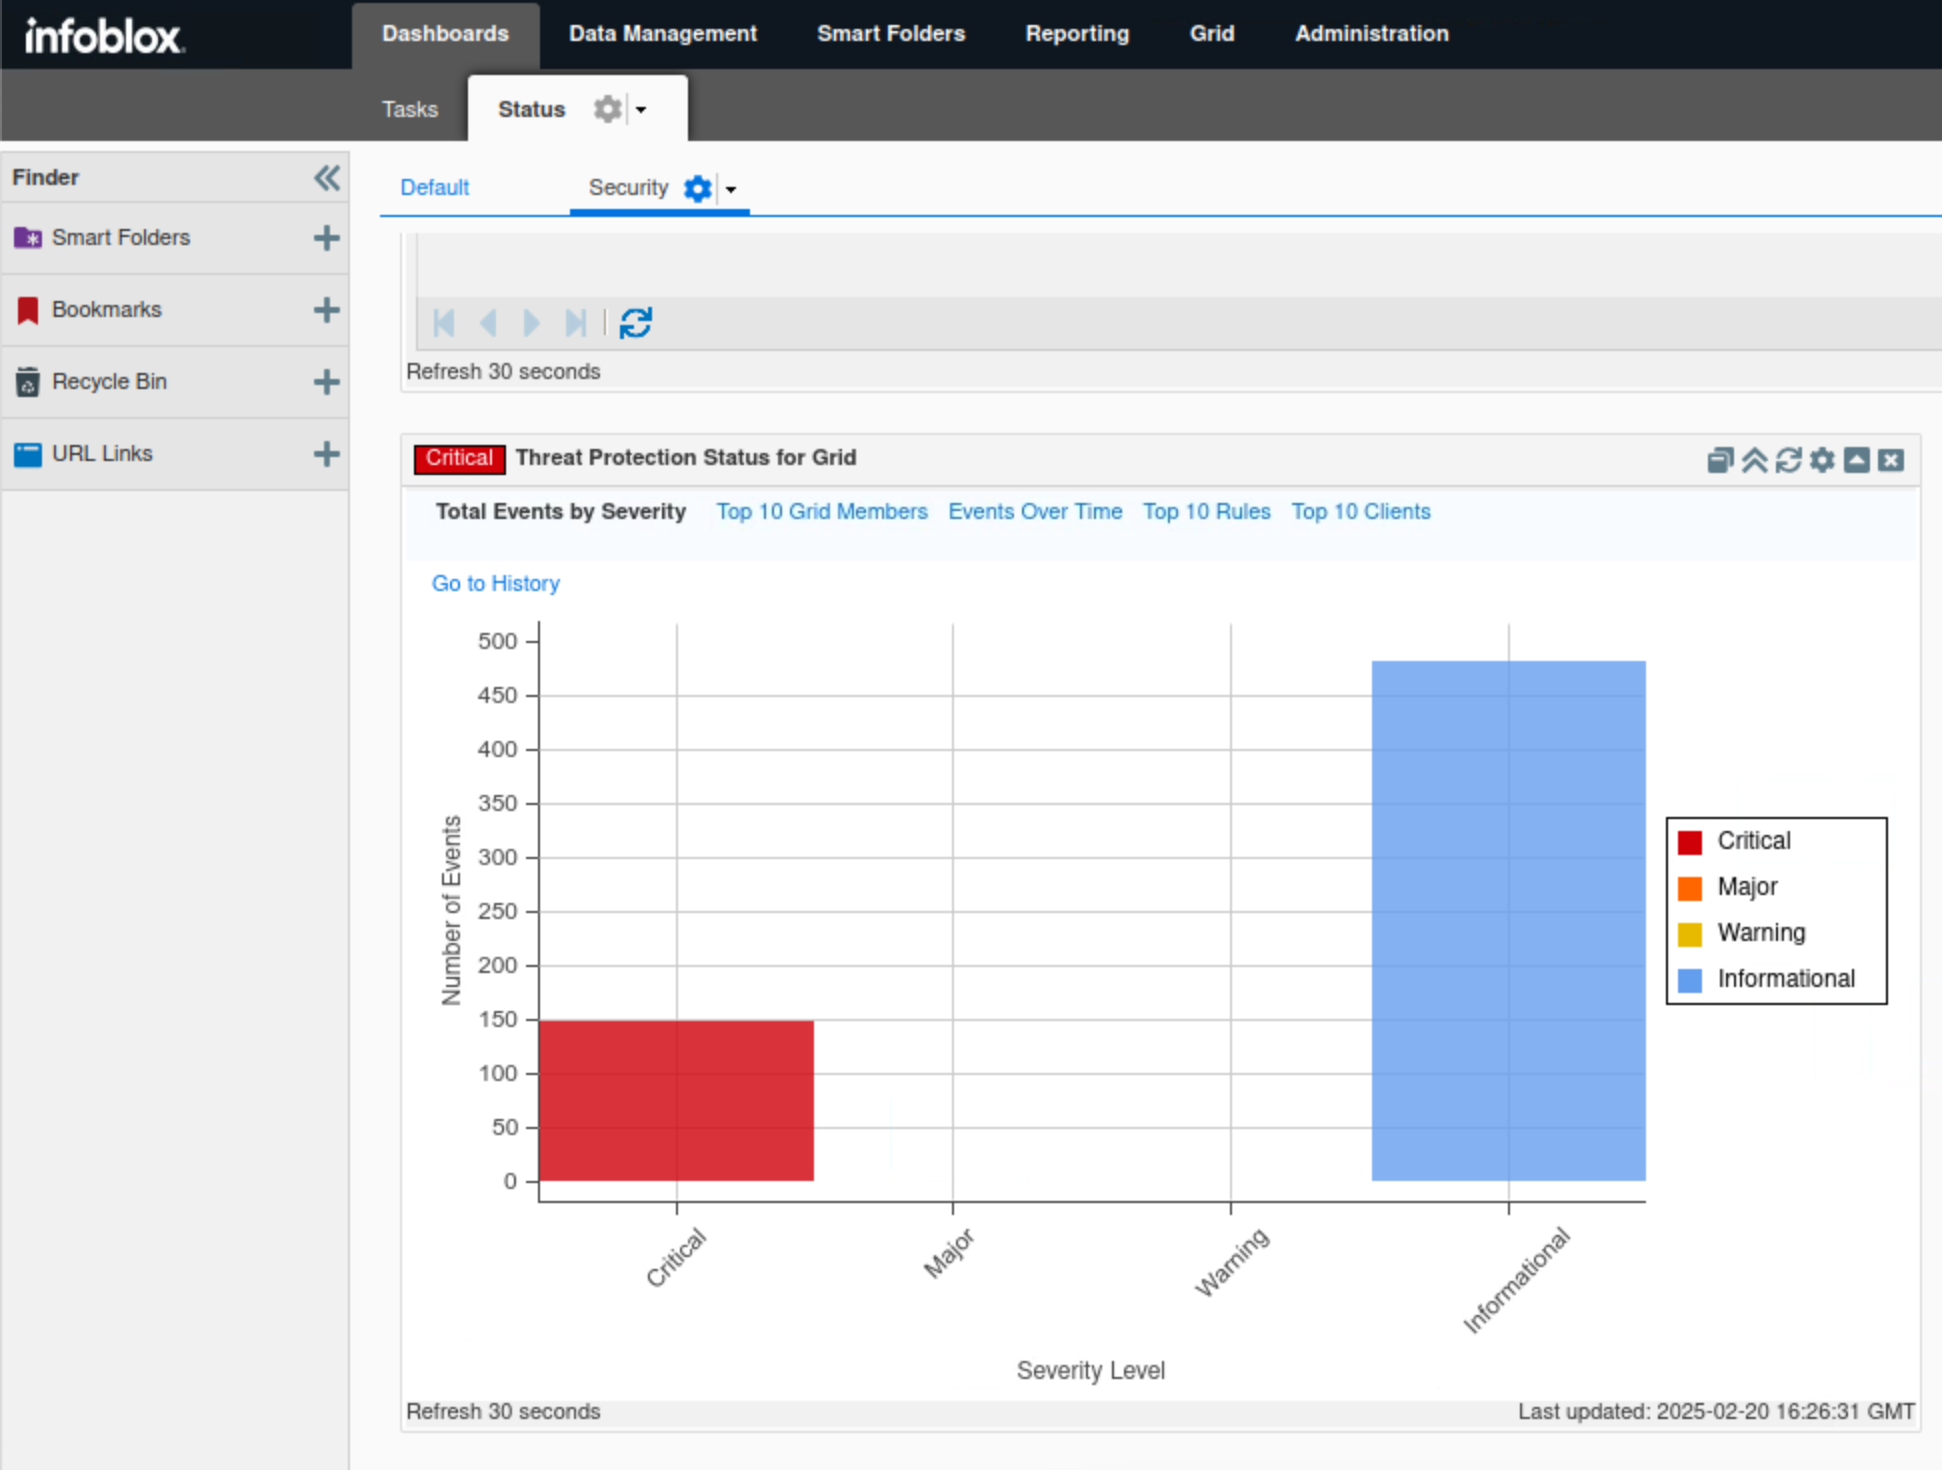Go to the last page arrow
Screen dimensions: 1942x1470
(575, 323)
